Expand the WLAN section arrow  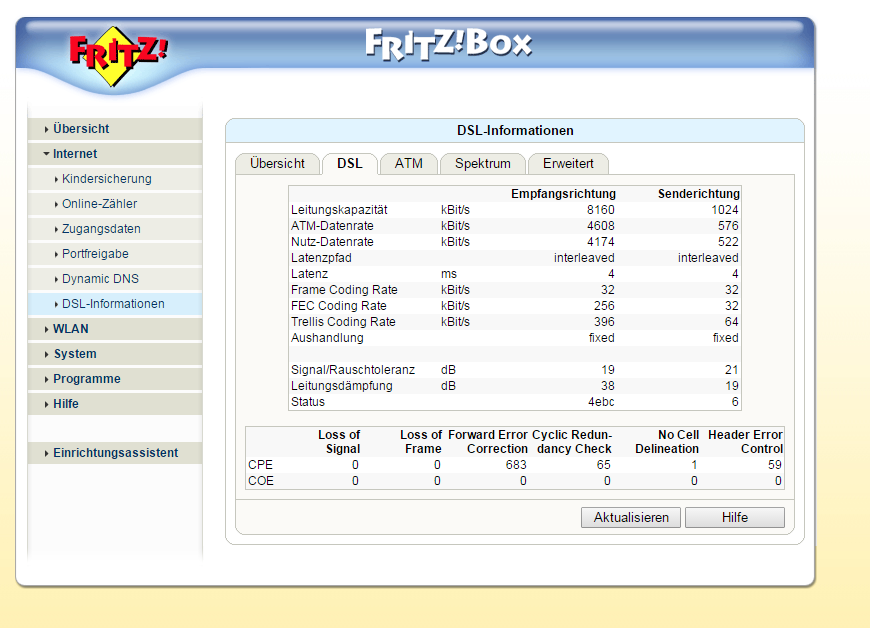click(46, 330)
